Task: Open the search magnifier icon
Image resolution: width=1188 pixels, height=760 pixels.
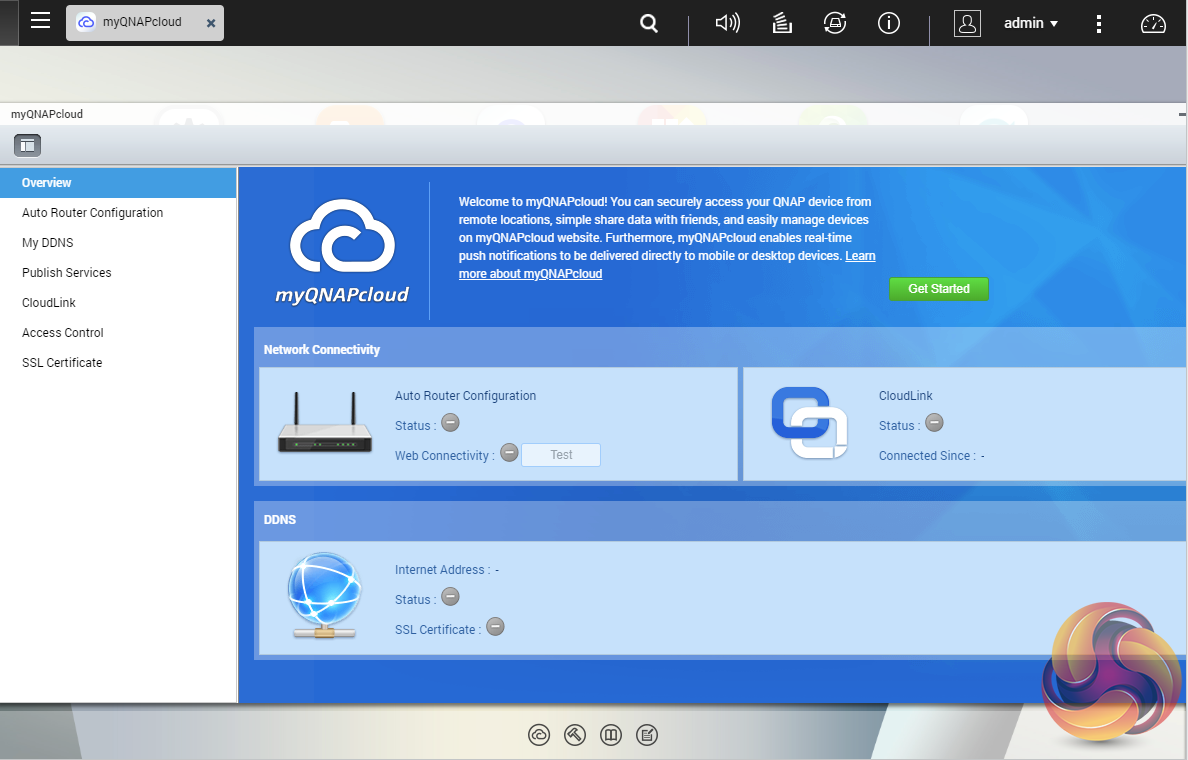Action: [649, 23]
